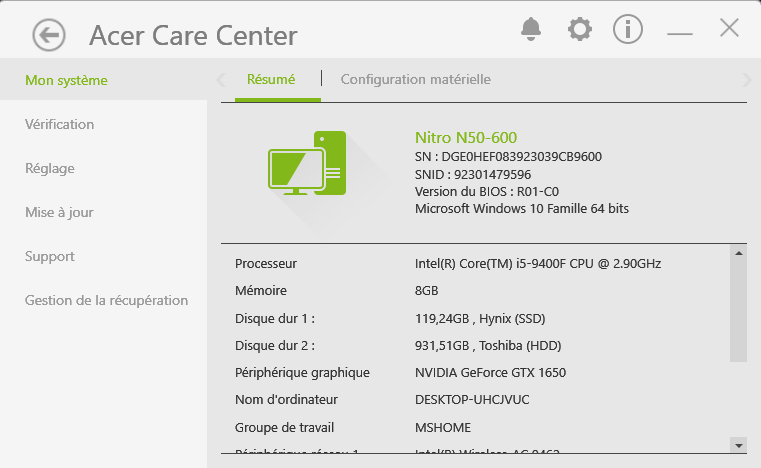Open Mise à jour section
761x468 pixels.
tap(59, 212)
